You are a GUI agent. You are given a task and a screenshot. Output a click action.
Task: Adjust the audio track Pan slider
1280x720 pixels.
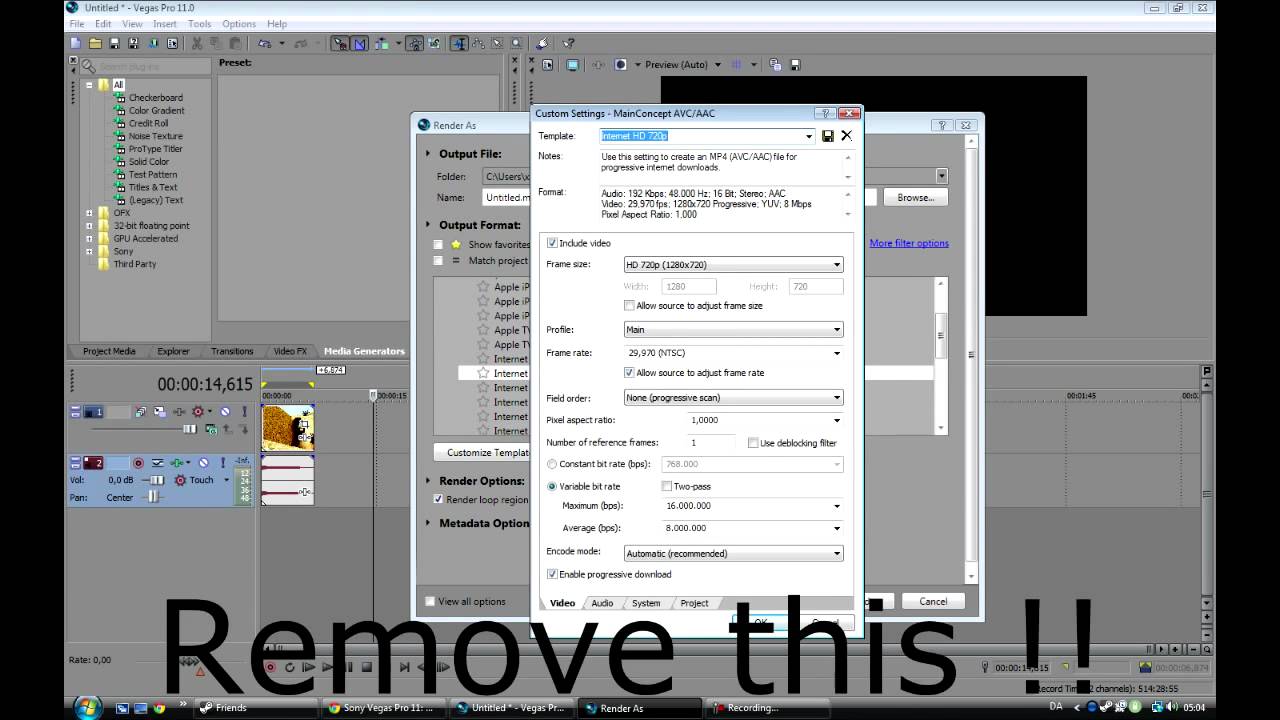pos(153,497)
